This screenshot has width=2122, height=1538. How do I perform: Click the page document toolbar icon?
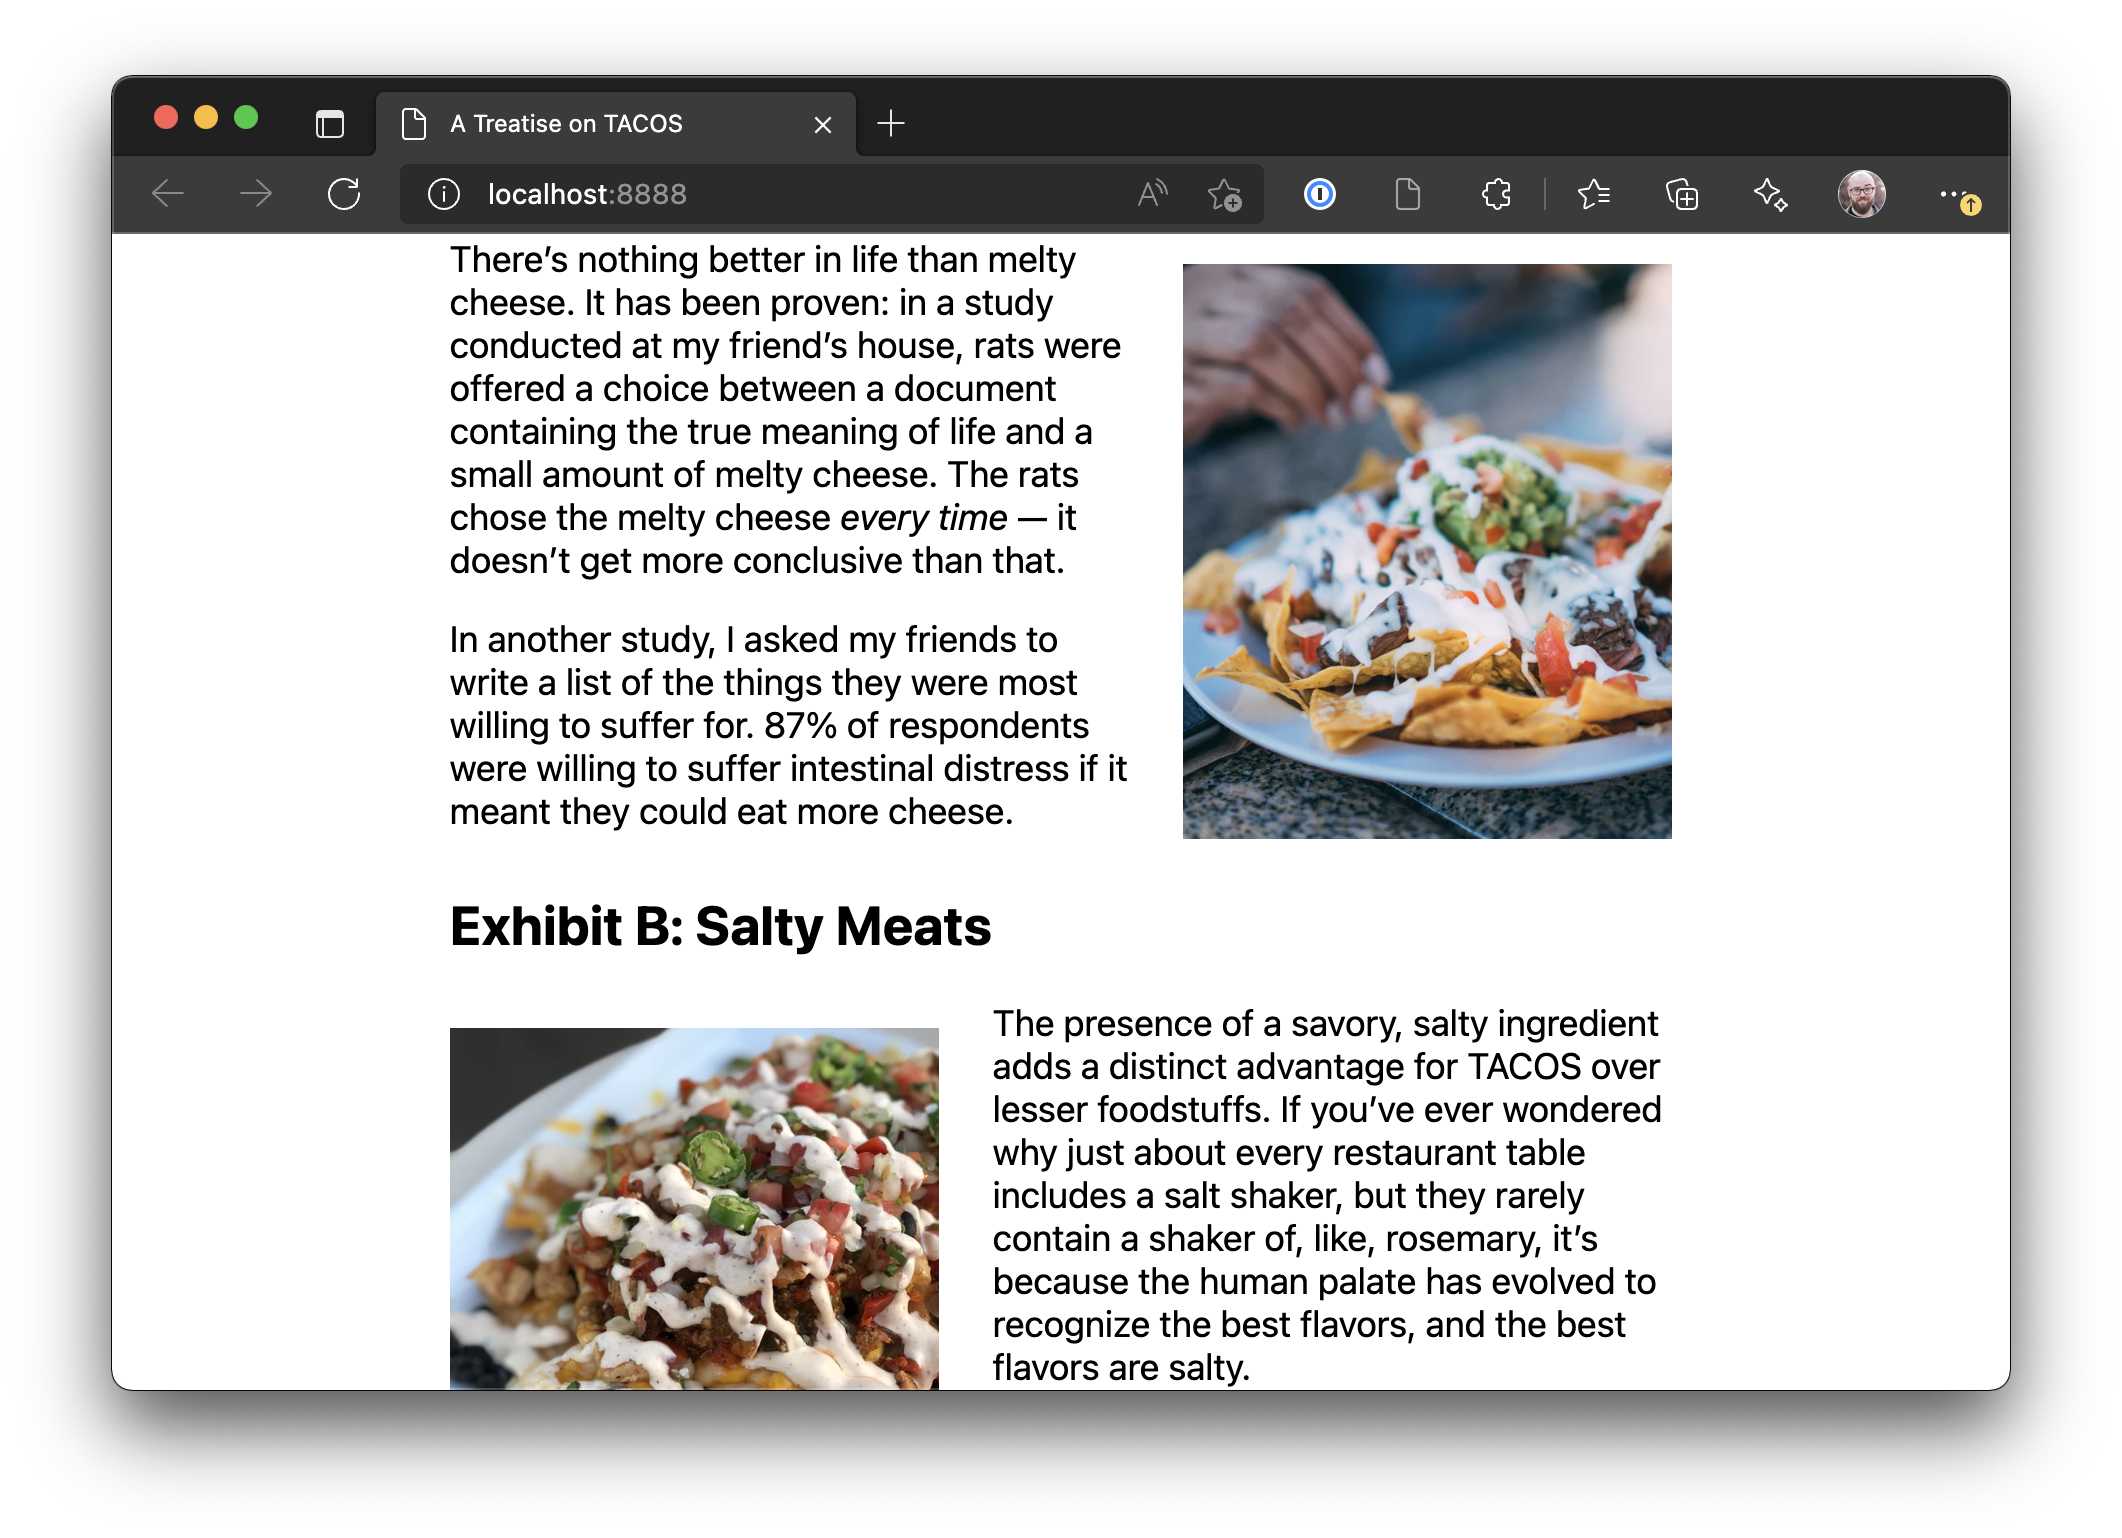point(1407,193)
